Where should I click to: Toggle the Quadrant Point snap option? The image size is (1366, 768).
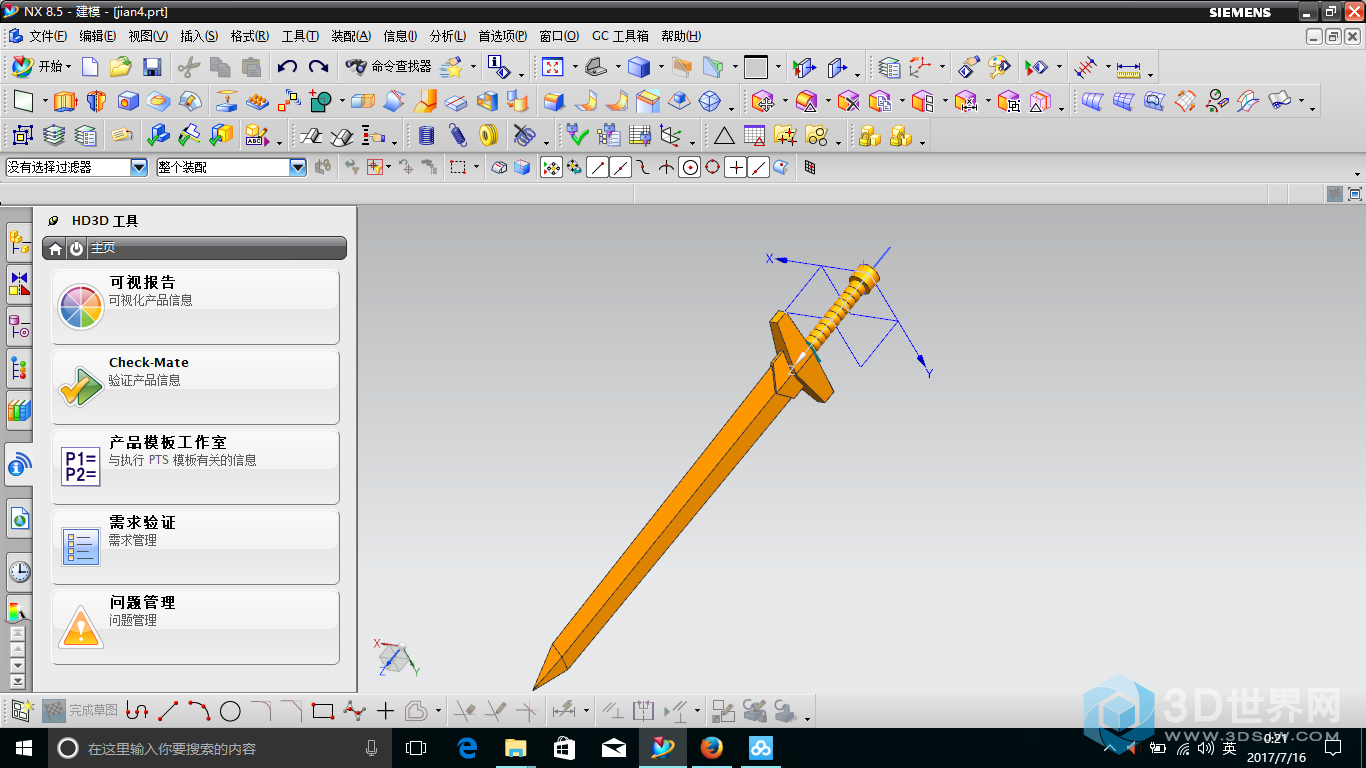(712, 168)
